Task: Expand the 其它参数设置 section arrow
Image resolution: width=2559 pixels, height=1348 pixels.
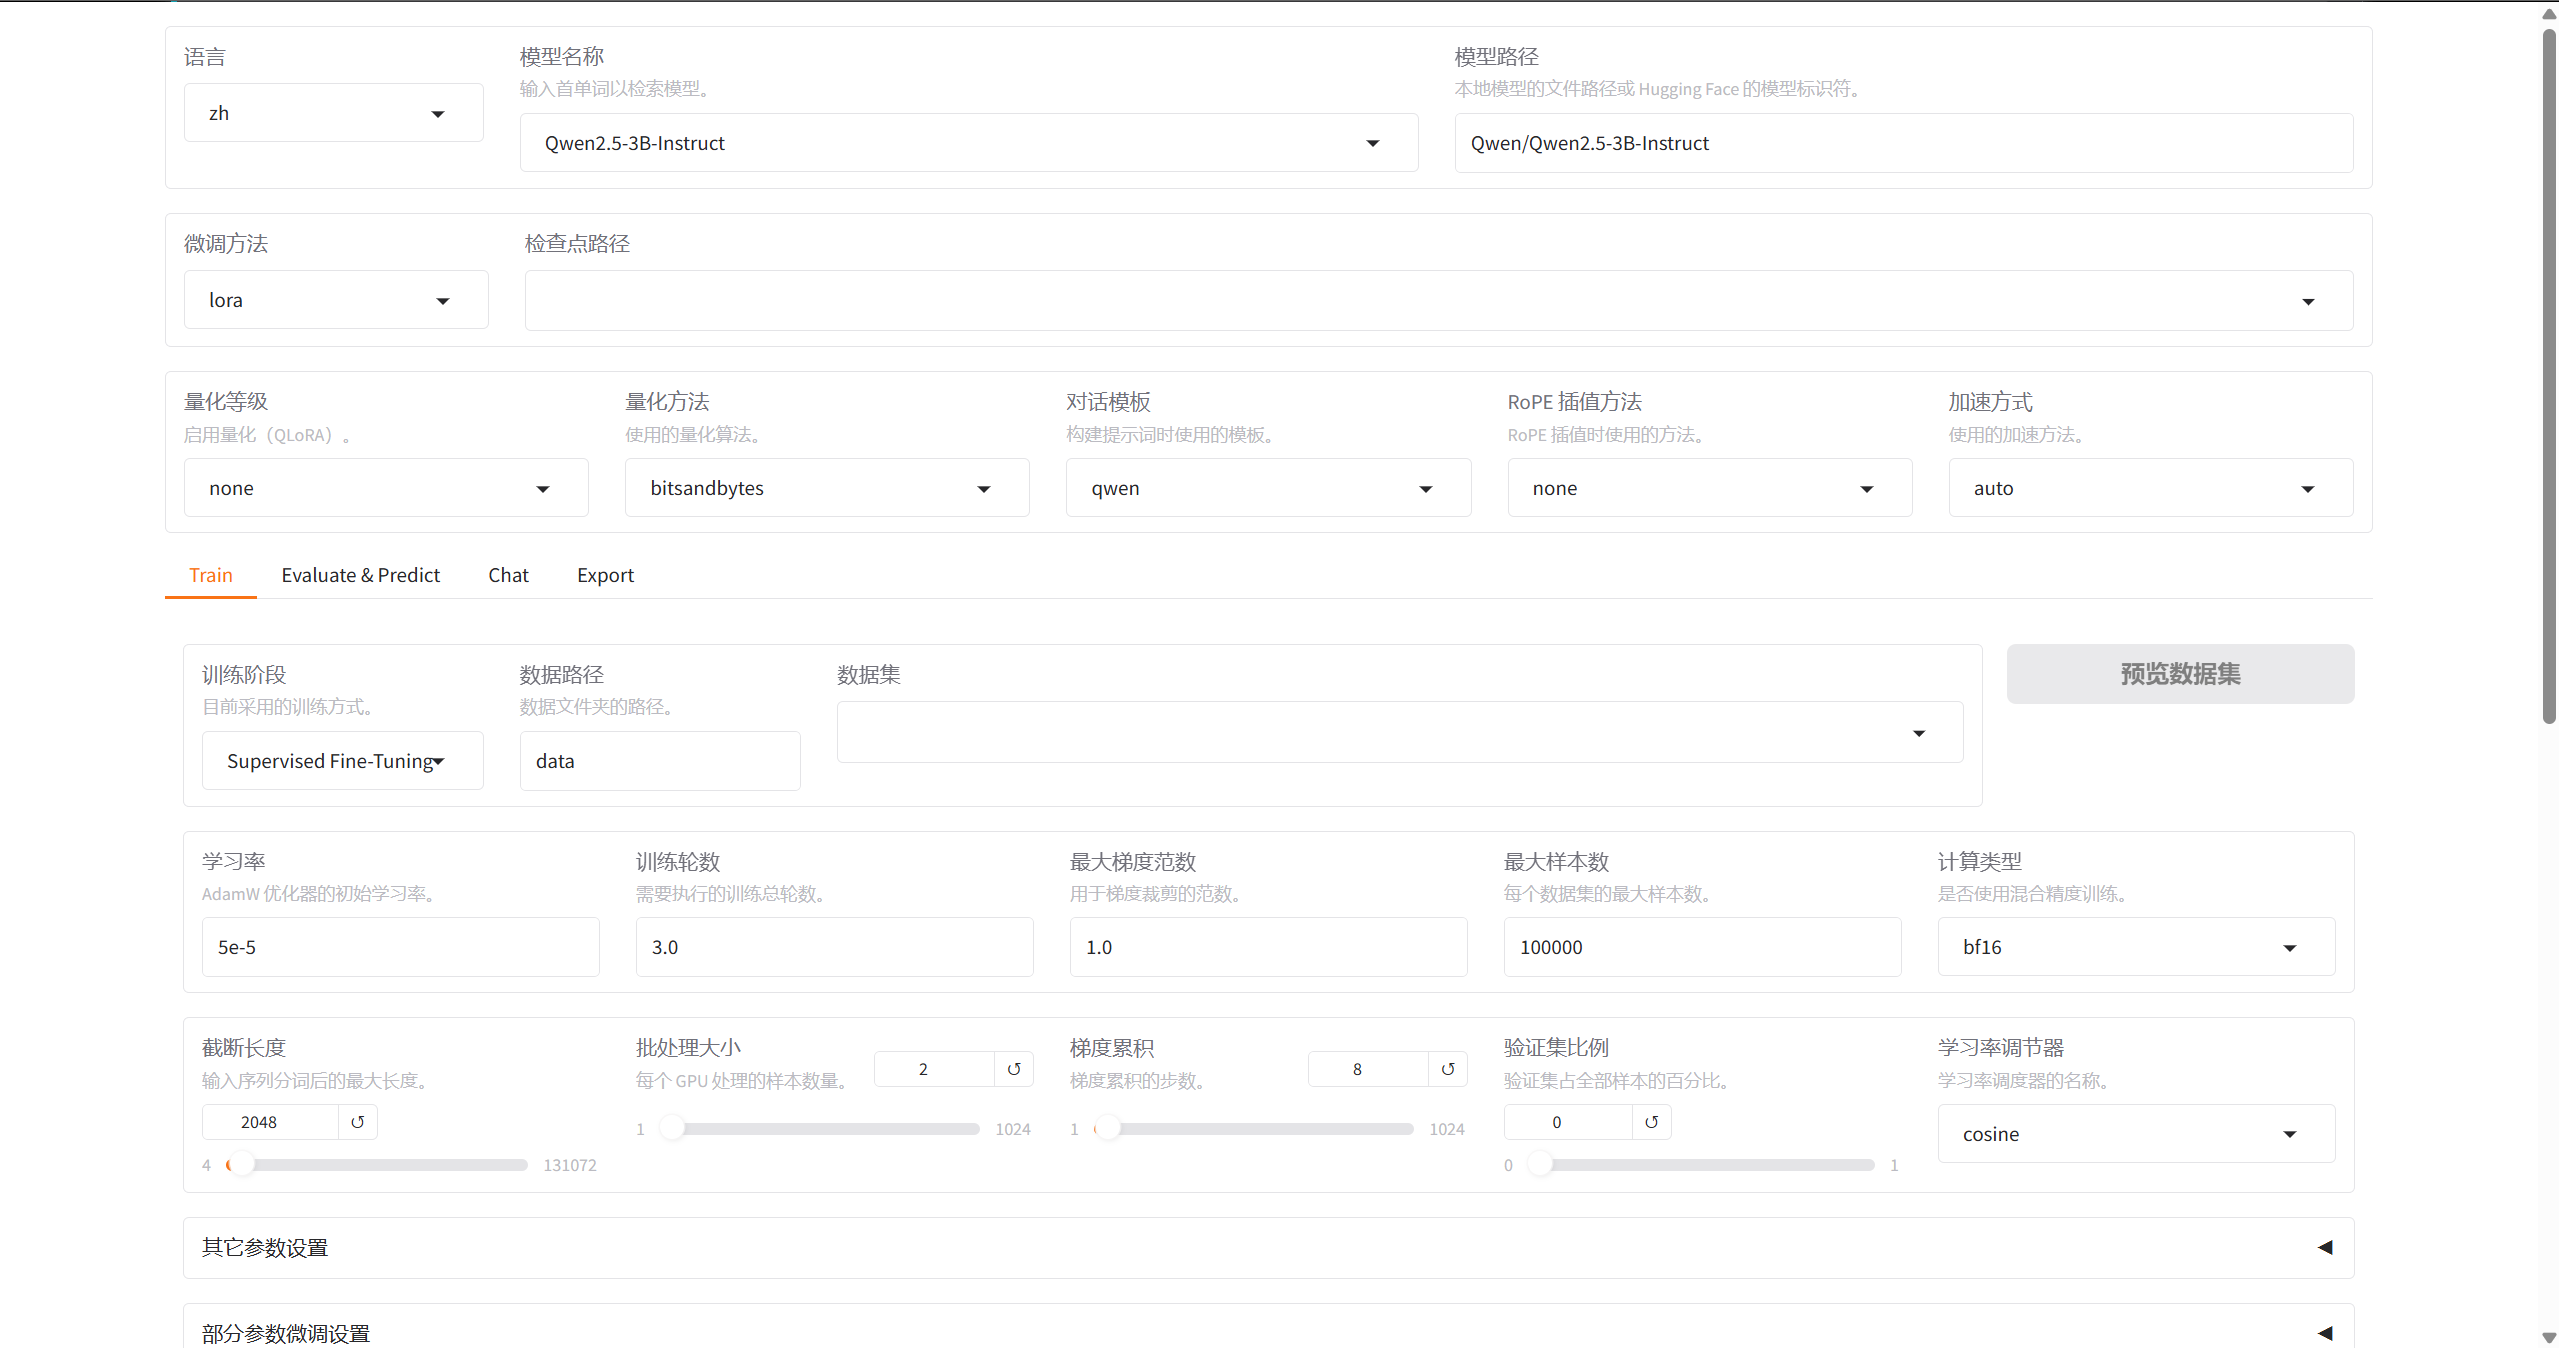Action: 2325,1247
